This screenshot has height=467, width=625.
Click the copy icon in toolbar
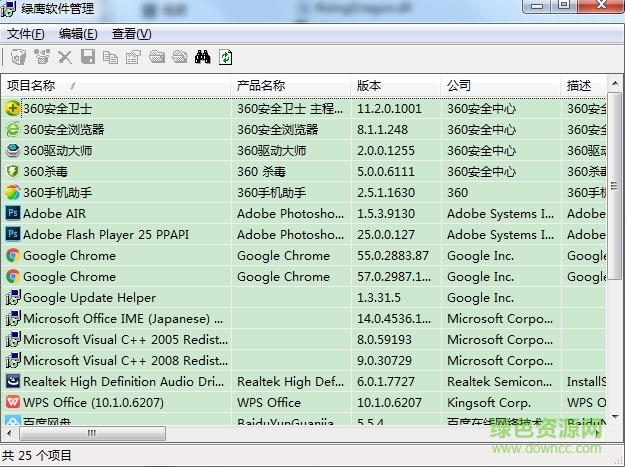click(x=111, y=57)
